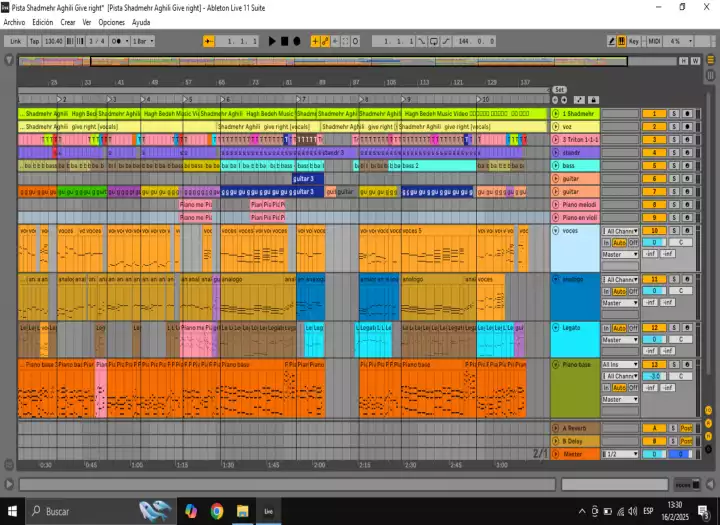Click the Windows Start button
The height and width of the screenshot is (525, 720).
[12, 511]
